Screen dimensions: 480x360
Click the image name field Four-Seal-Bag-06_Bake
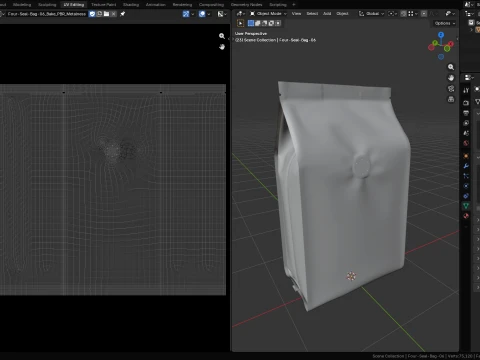pos(47,14)
